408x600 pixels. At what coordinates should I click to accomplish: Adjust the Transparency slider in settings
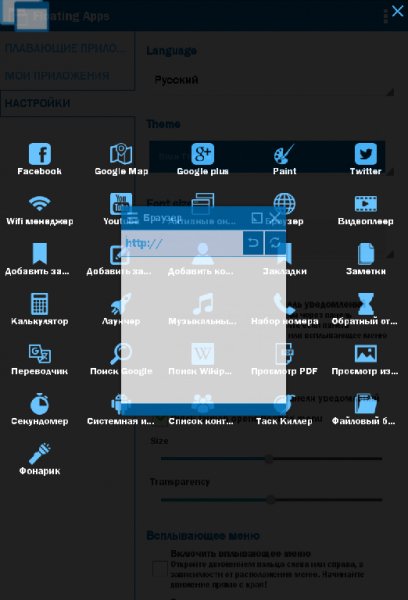pos(271,499)
